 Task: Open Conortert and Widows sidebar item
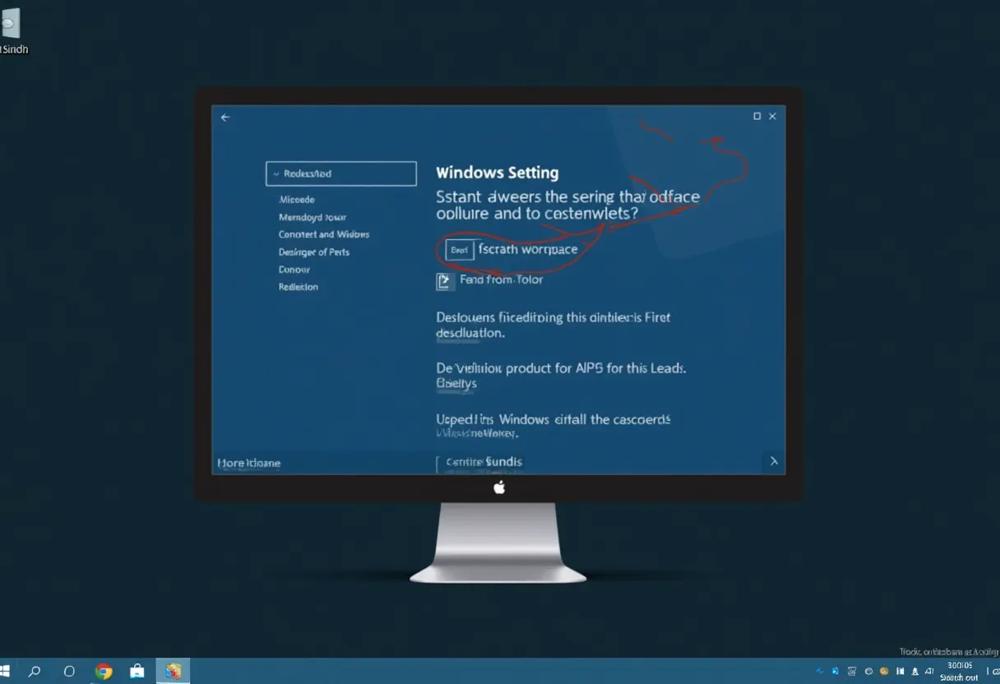point(324,235)
